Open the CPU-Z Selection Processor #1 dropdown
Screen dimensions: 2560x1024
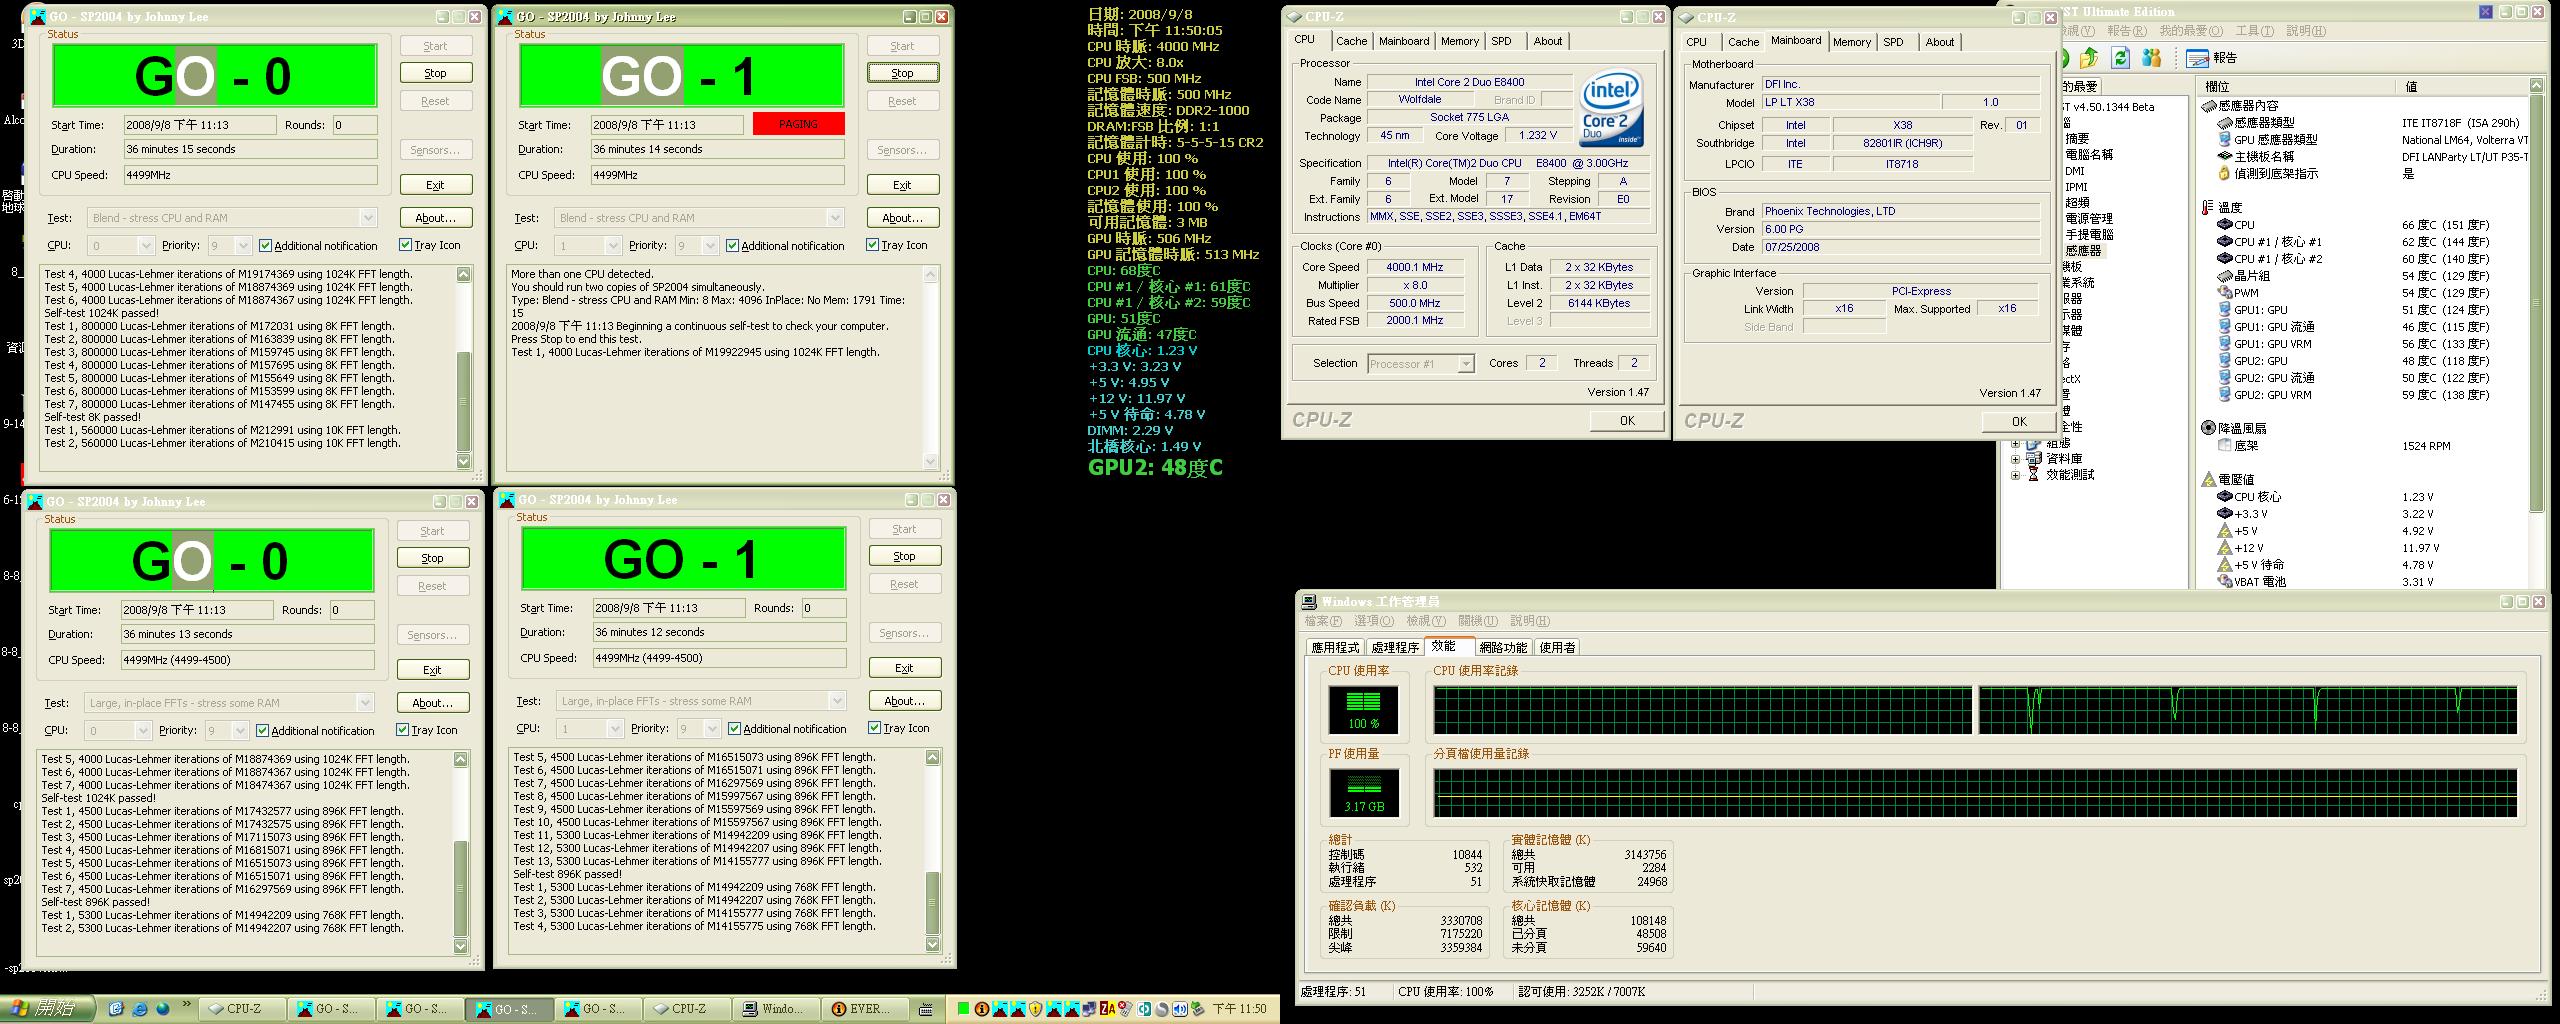(1465, 364)
